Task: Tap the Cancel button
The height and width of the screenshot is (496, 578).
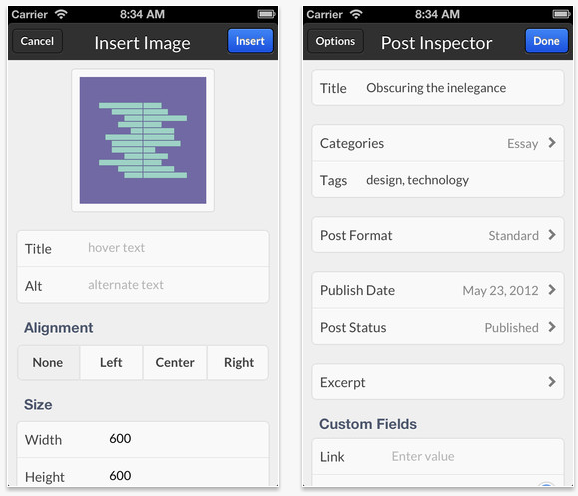Action: tap(37, 41)
